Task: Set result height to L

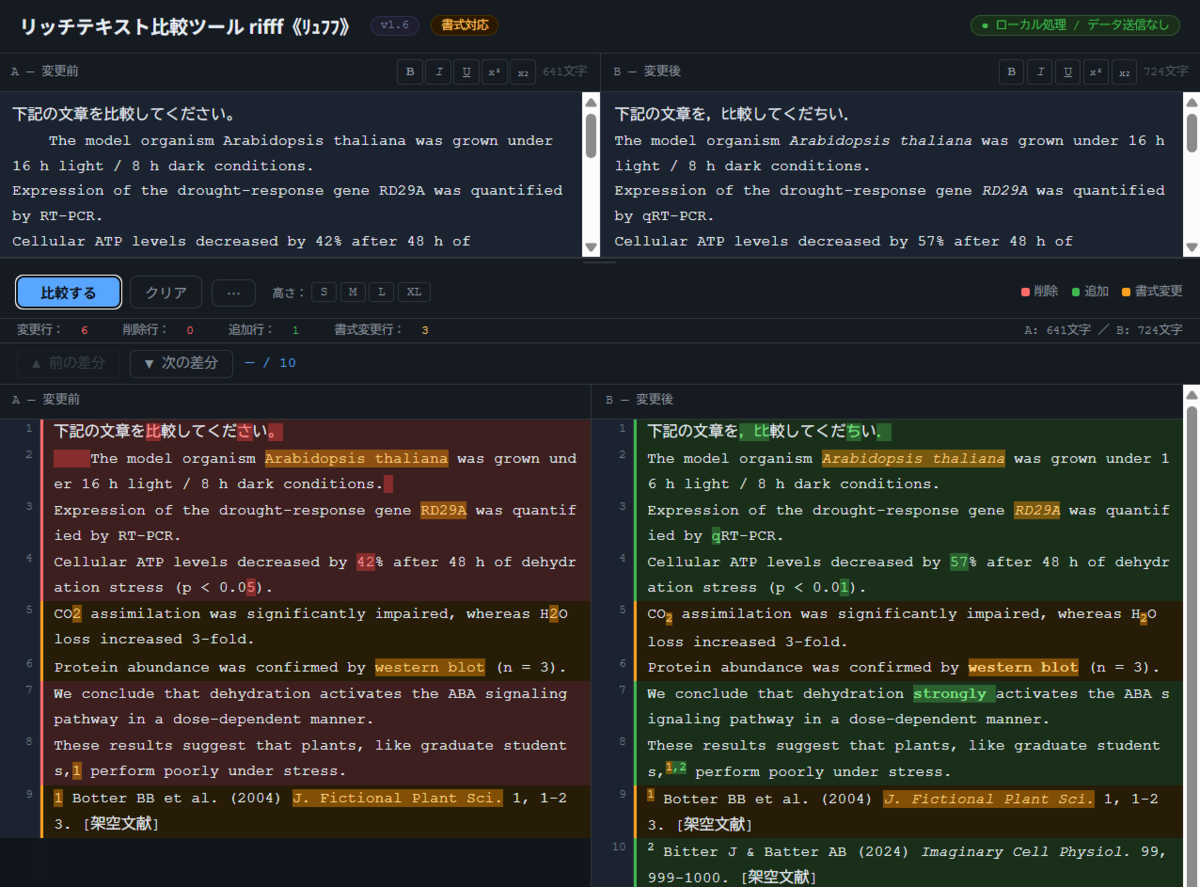Action: [x=381, y=292]
